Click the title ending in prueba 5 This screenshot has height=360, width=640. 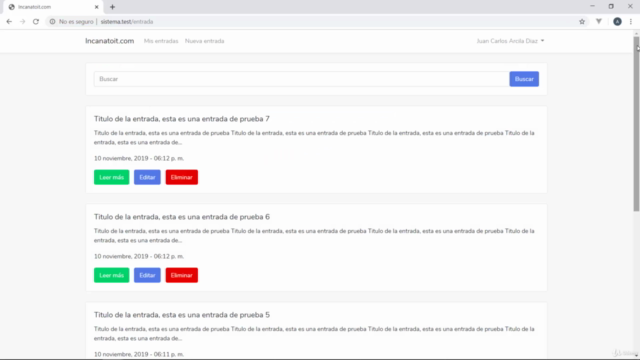point(182,315)
